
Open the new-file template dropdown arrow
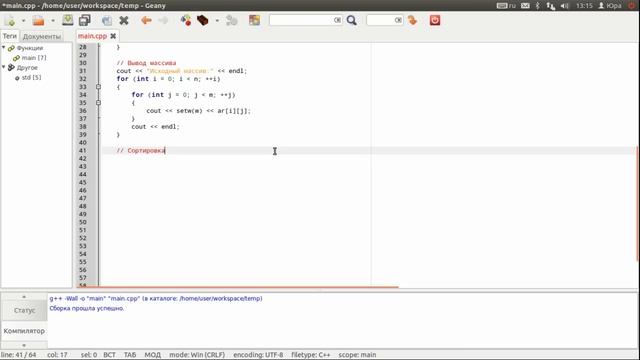(23, 20)
